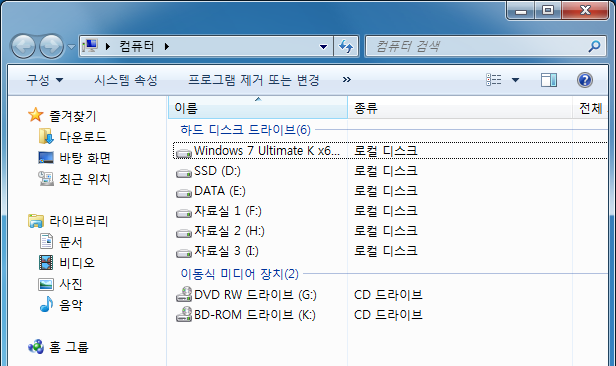The height and width of the screenshot is (366, 616).
Task: Click 로컬 디스크 text in the SSD (D:) row
Action: point(385,171)
